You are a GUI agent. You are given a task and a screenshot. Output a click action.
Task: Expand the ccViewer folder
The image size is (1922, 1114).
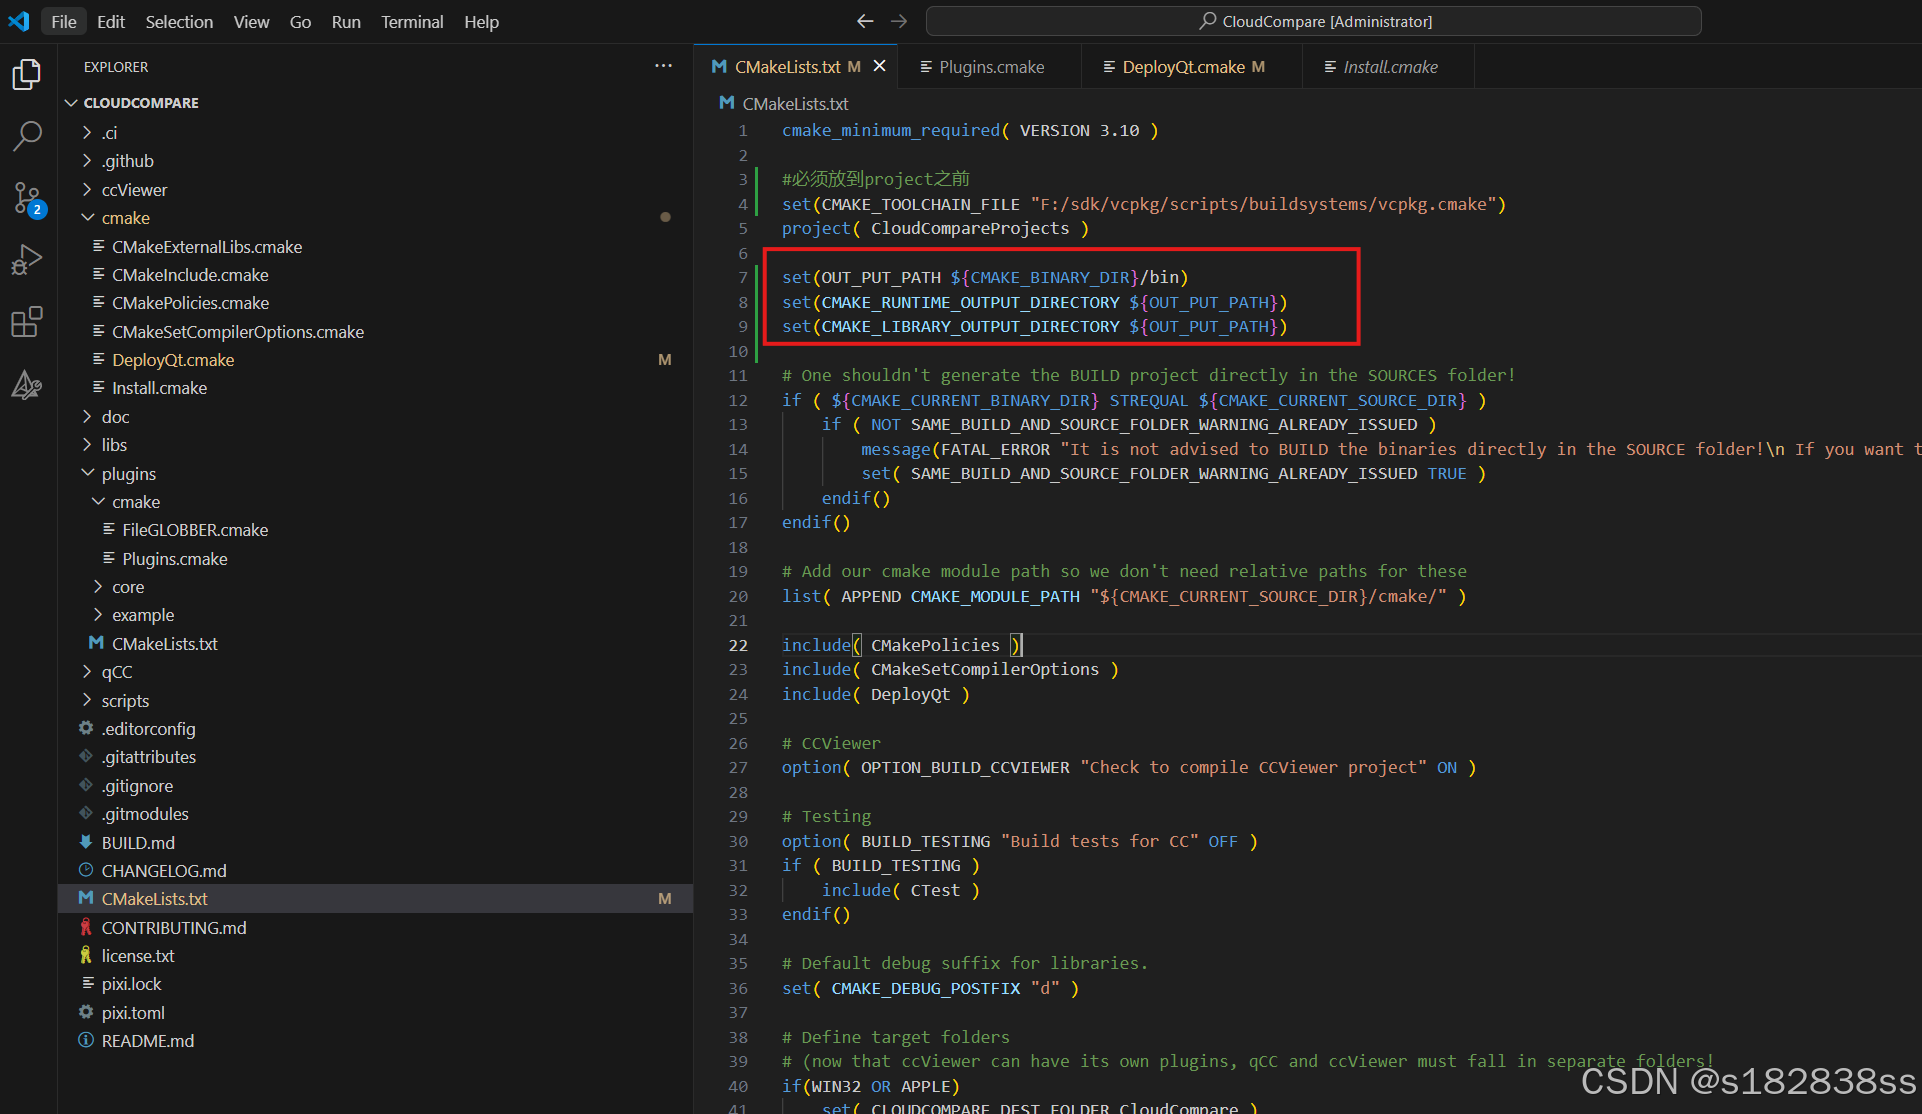tap(133, 190)
